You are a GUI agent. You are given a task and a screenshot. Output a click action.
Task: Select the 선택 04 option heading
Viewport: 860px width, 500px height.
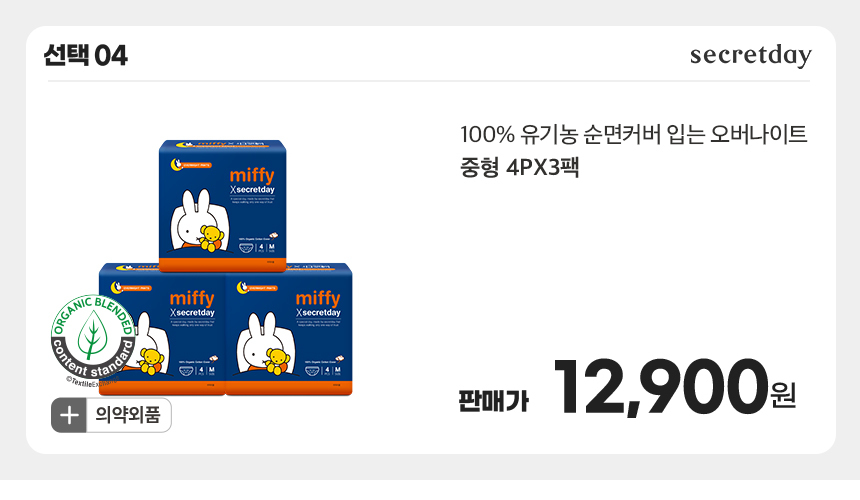click(x=85, y=55)
